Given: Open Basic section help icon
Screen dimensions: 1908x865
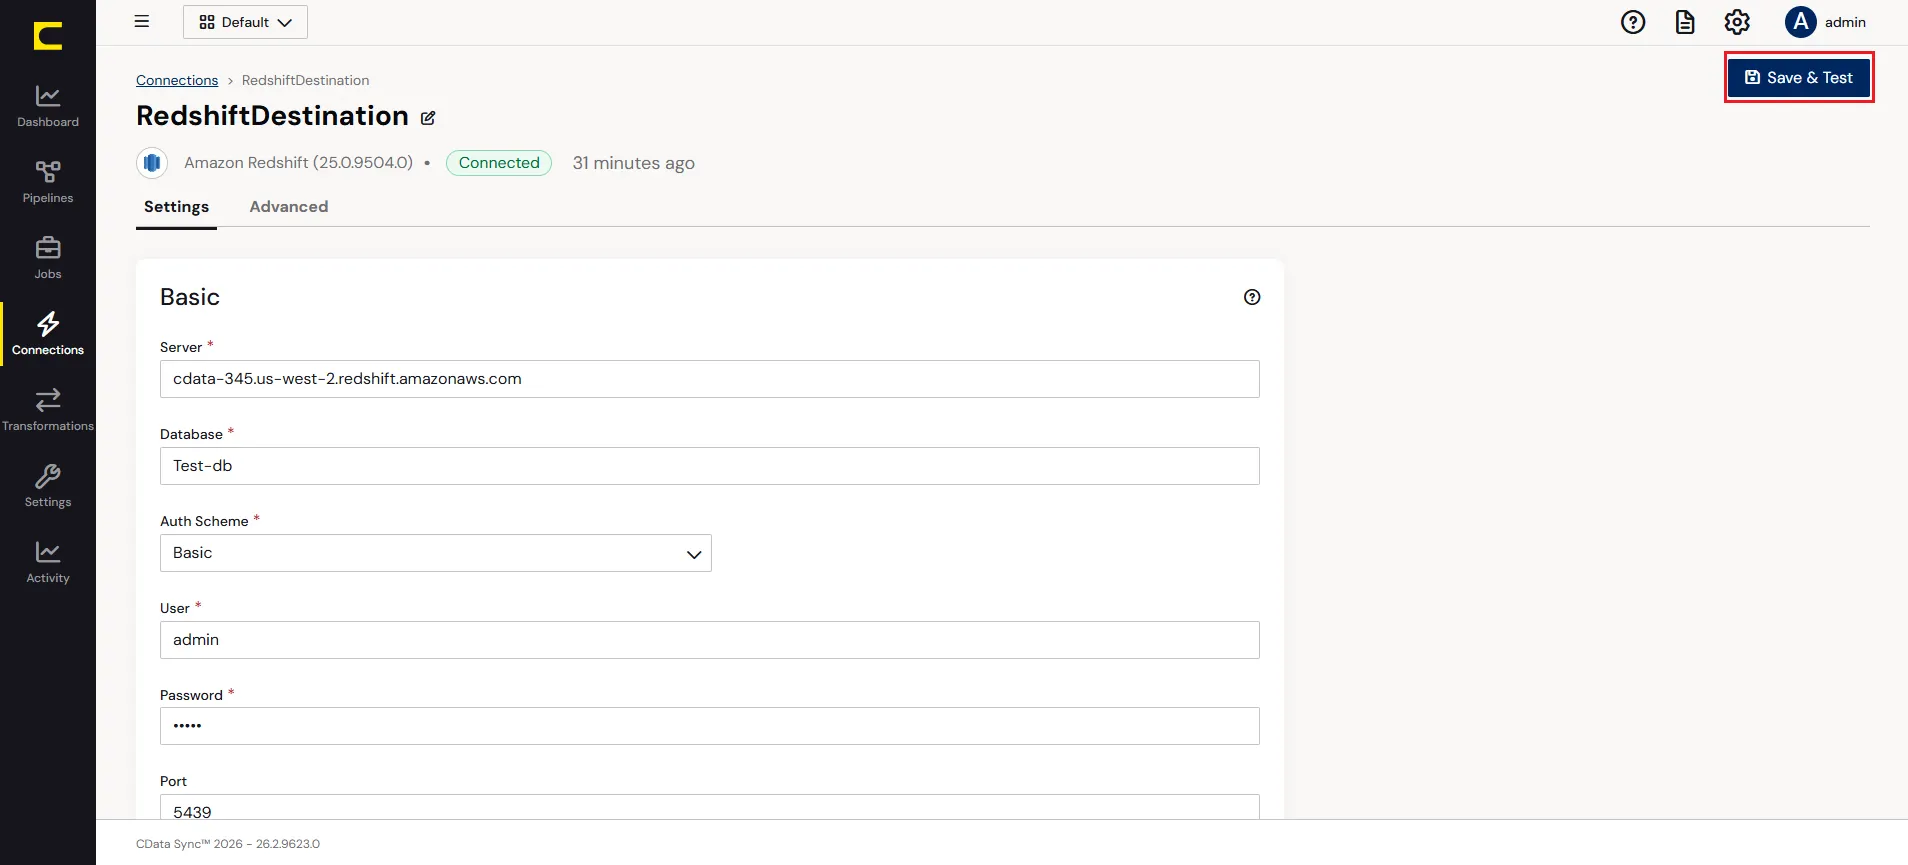Looking at the screenshot, I should coord(1252,297).
